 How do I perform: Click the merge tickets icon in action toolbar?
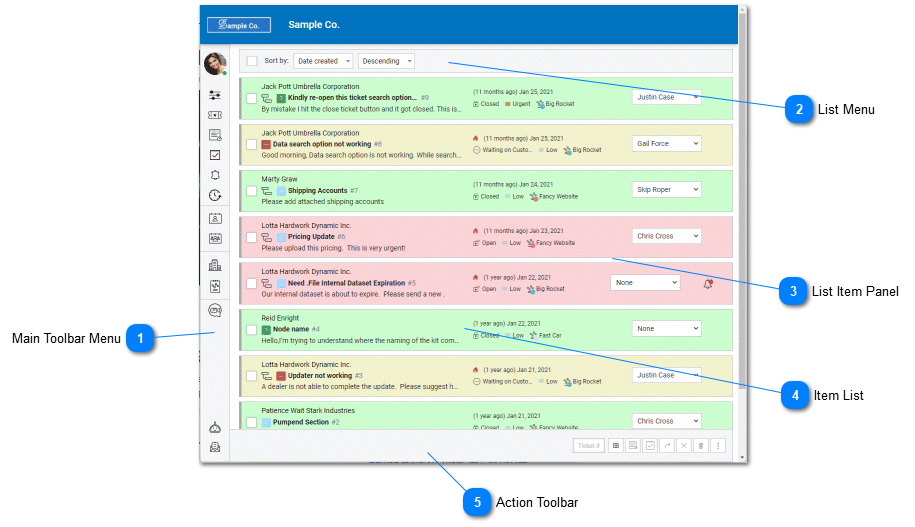click(x=616, y=446)
